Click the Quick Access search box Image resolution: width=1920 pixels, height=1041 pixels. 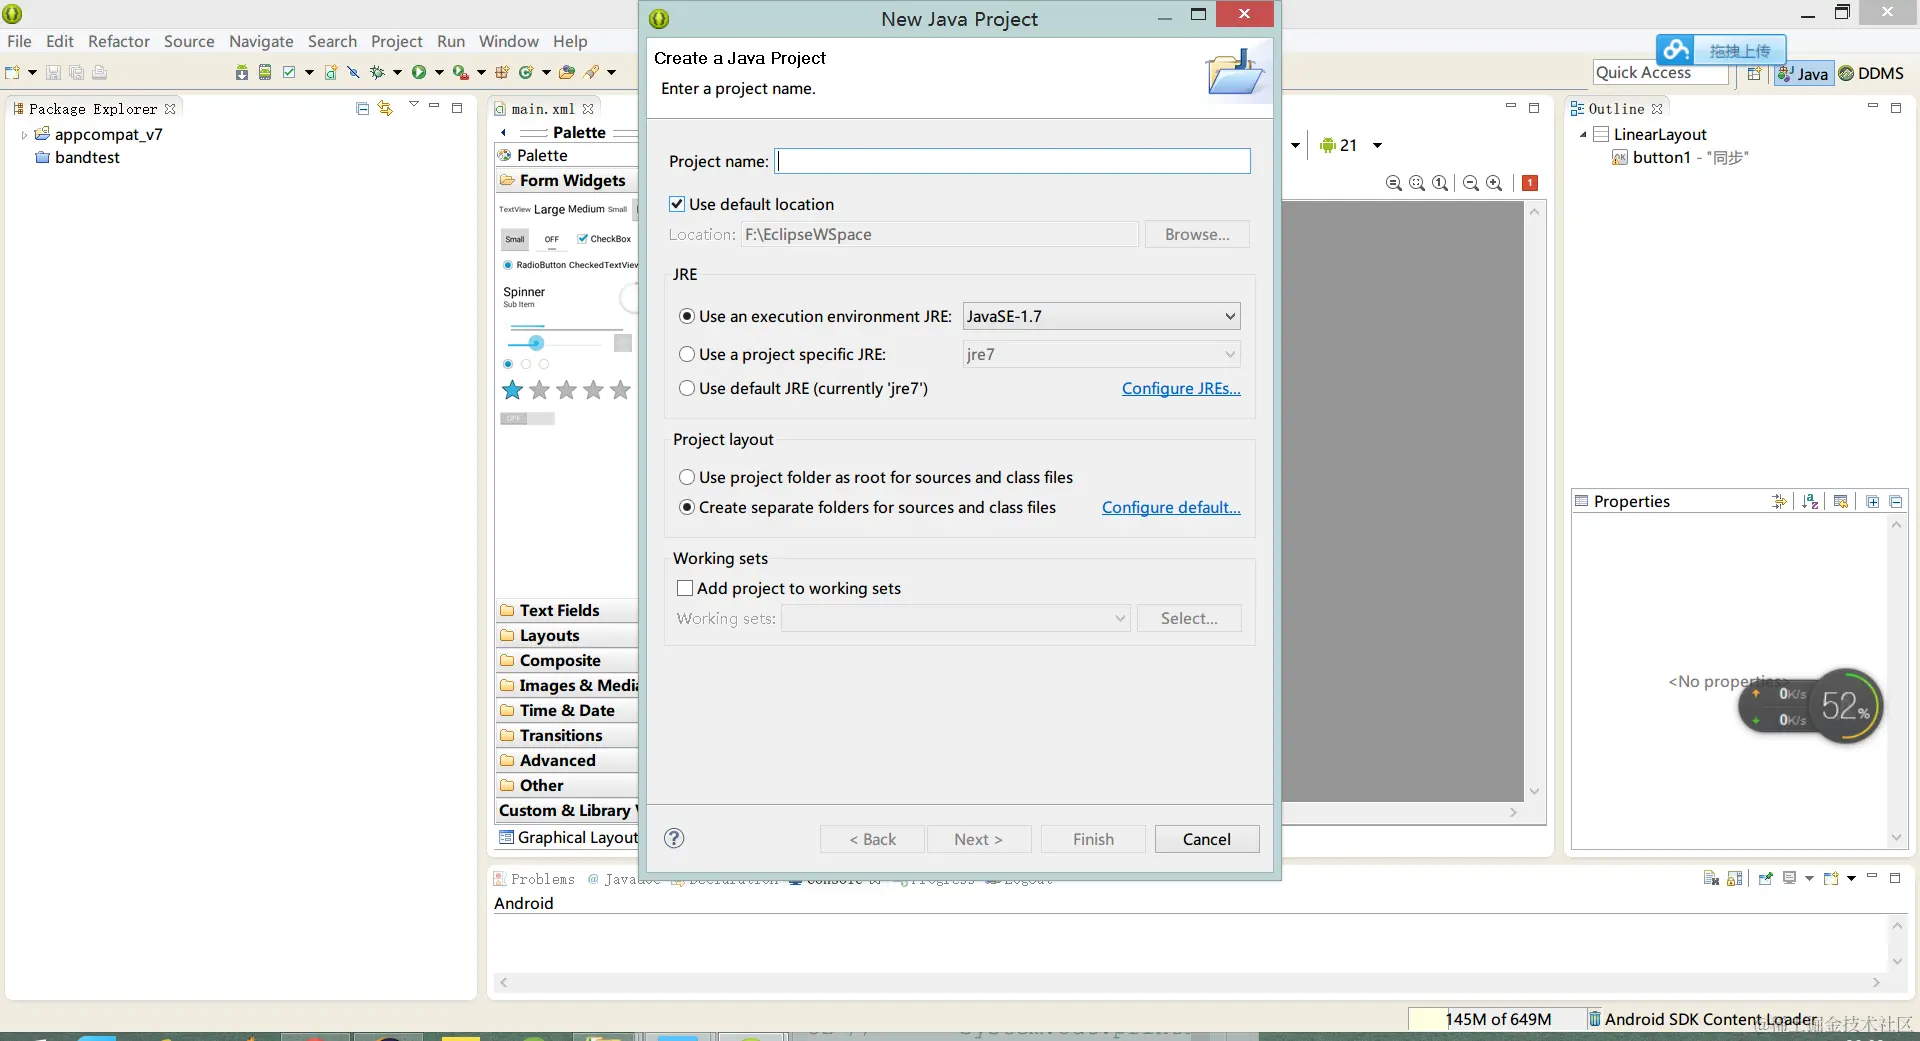click(1660, 73)
